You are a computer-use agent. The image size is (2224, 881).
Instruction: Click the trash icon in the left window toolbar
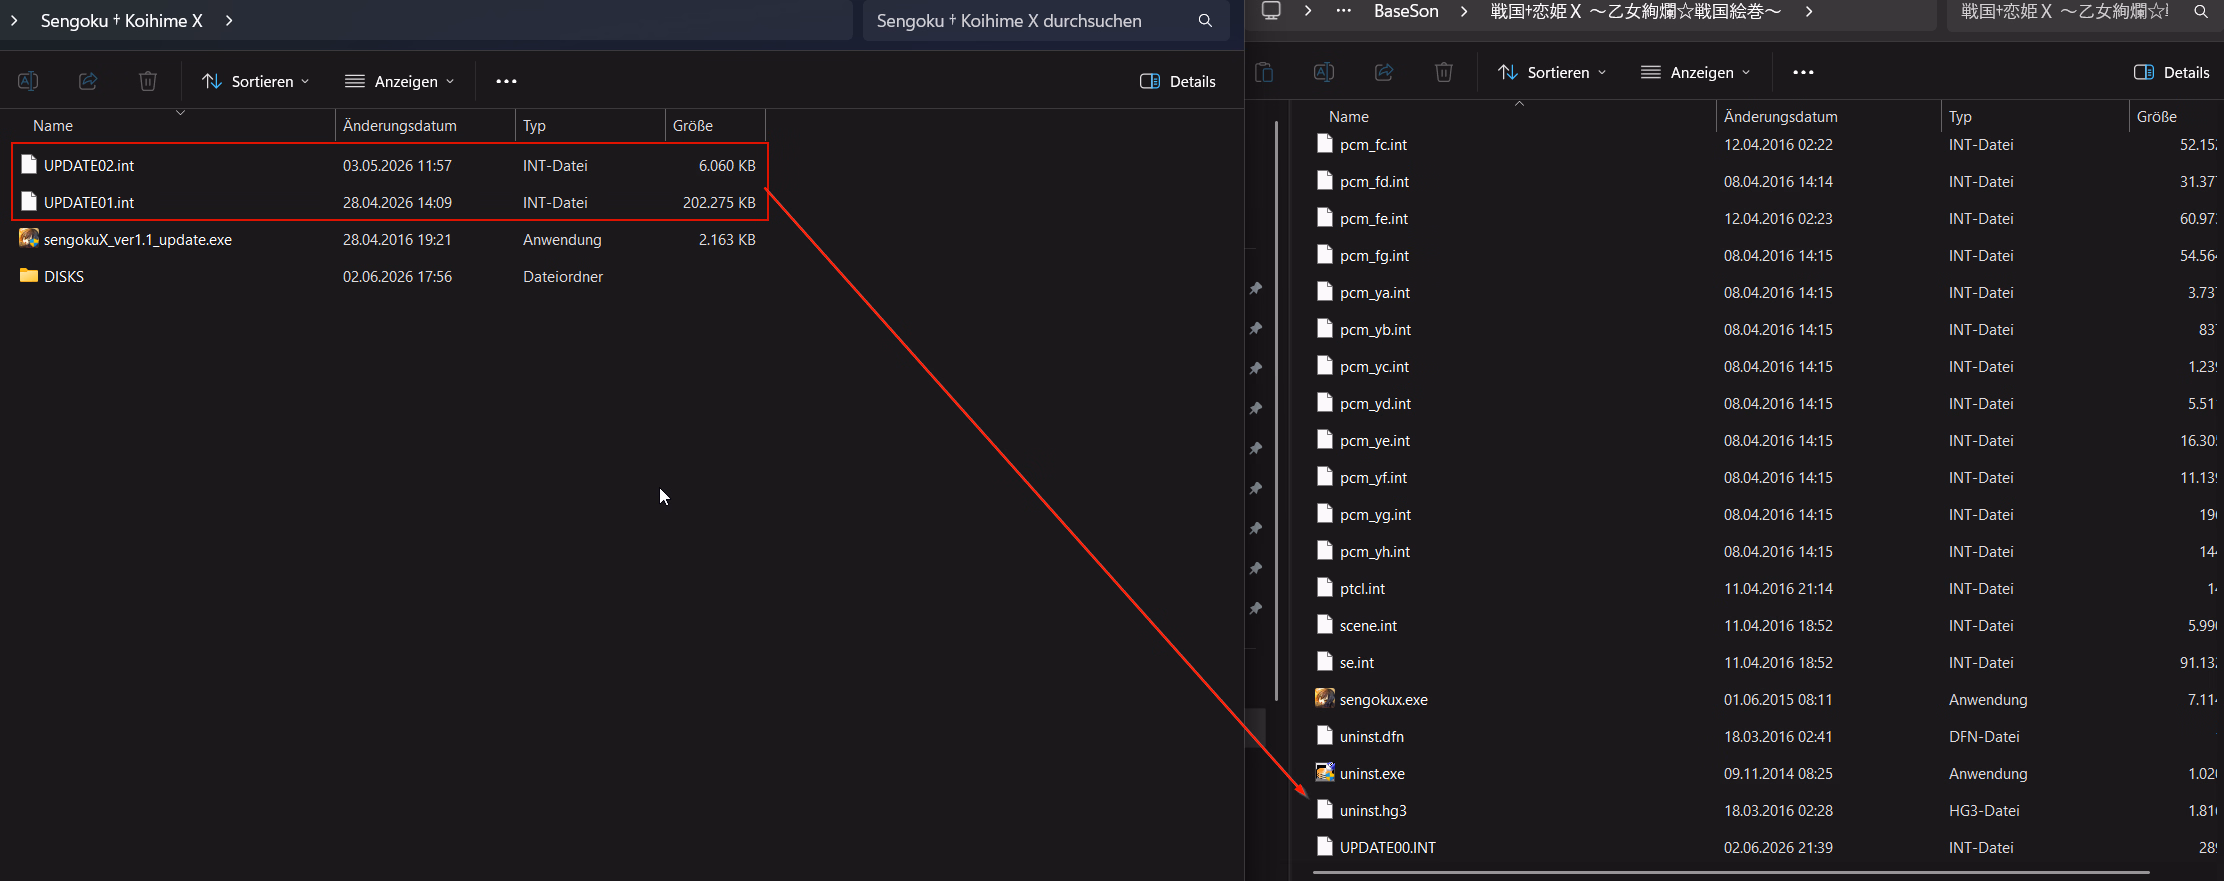(148, 81)
